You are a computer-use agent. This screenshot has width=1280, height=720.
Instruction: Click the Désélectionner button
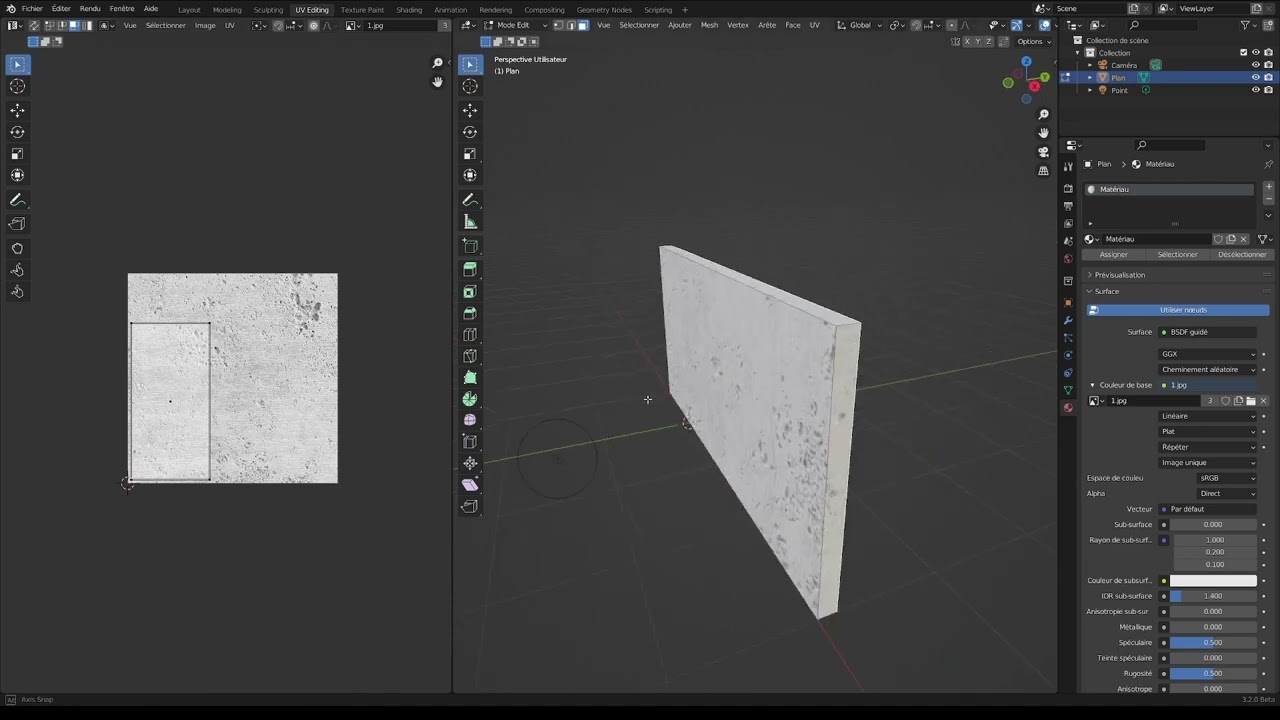[1242, 254]
